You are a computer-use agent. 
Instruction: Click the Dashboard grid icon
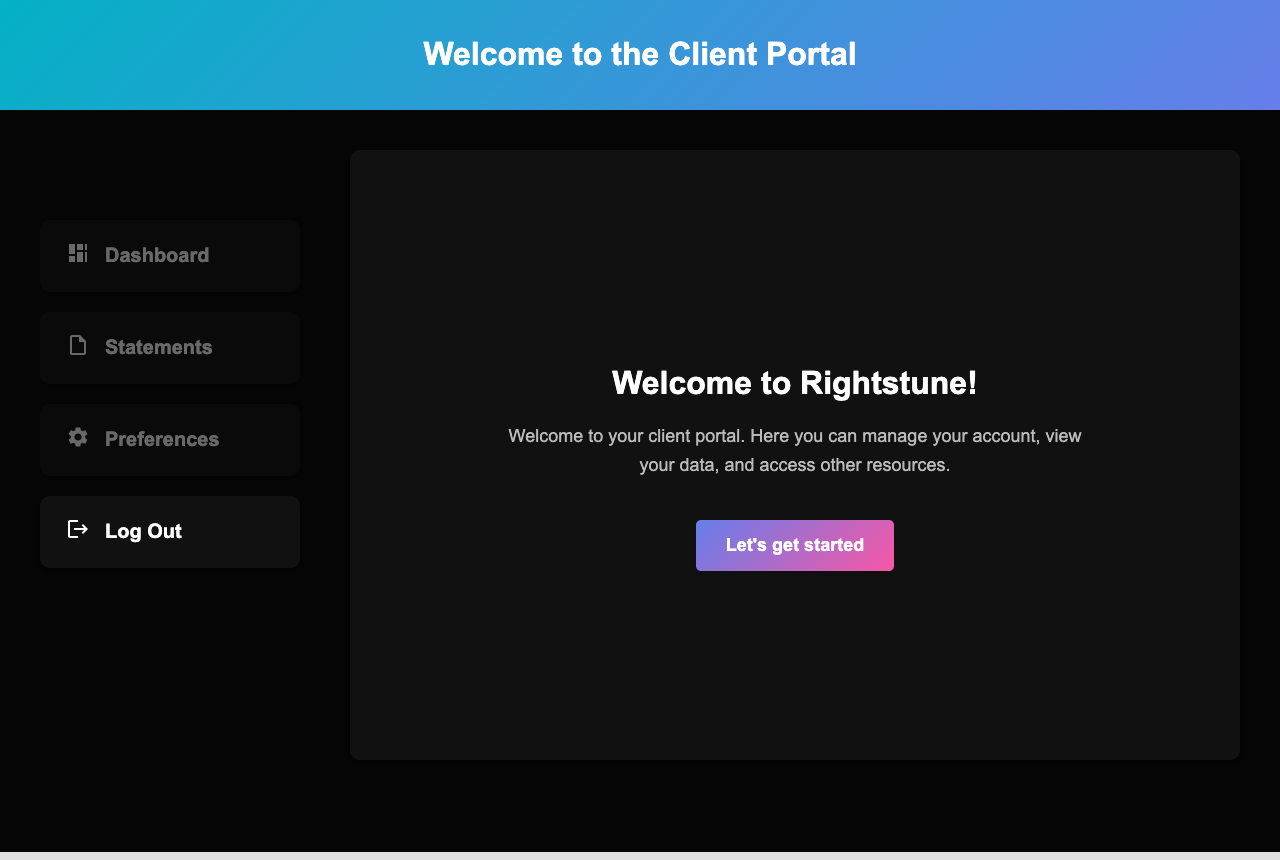(78, 253)
